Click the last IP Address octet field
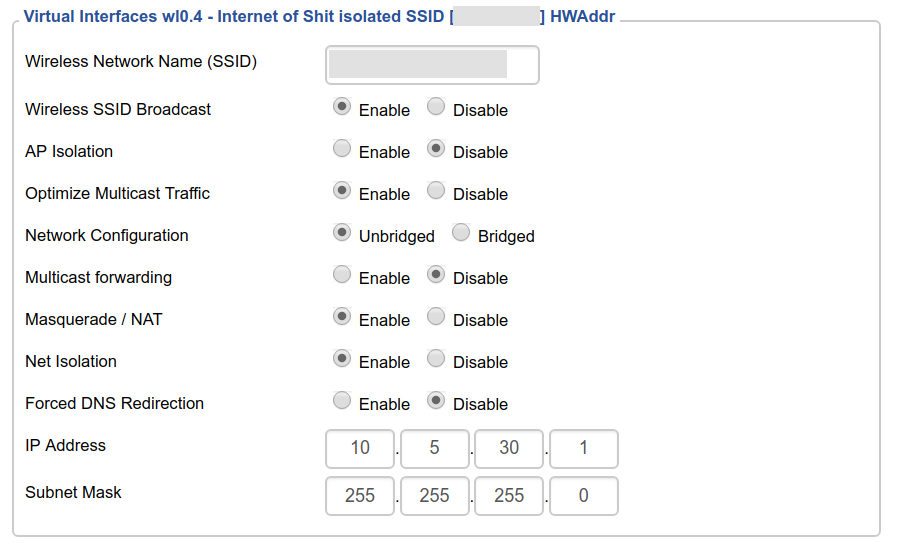The height and width of the screenshot is (549, 898). [x=584, y=448]
